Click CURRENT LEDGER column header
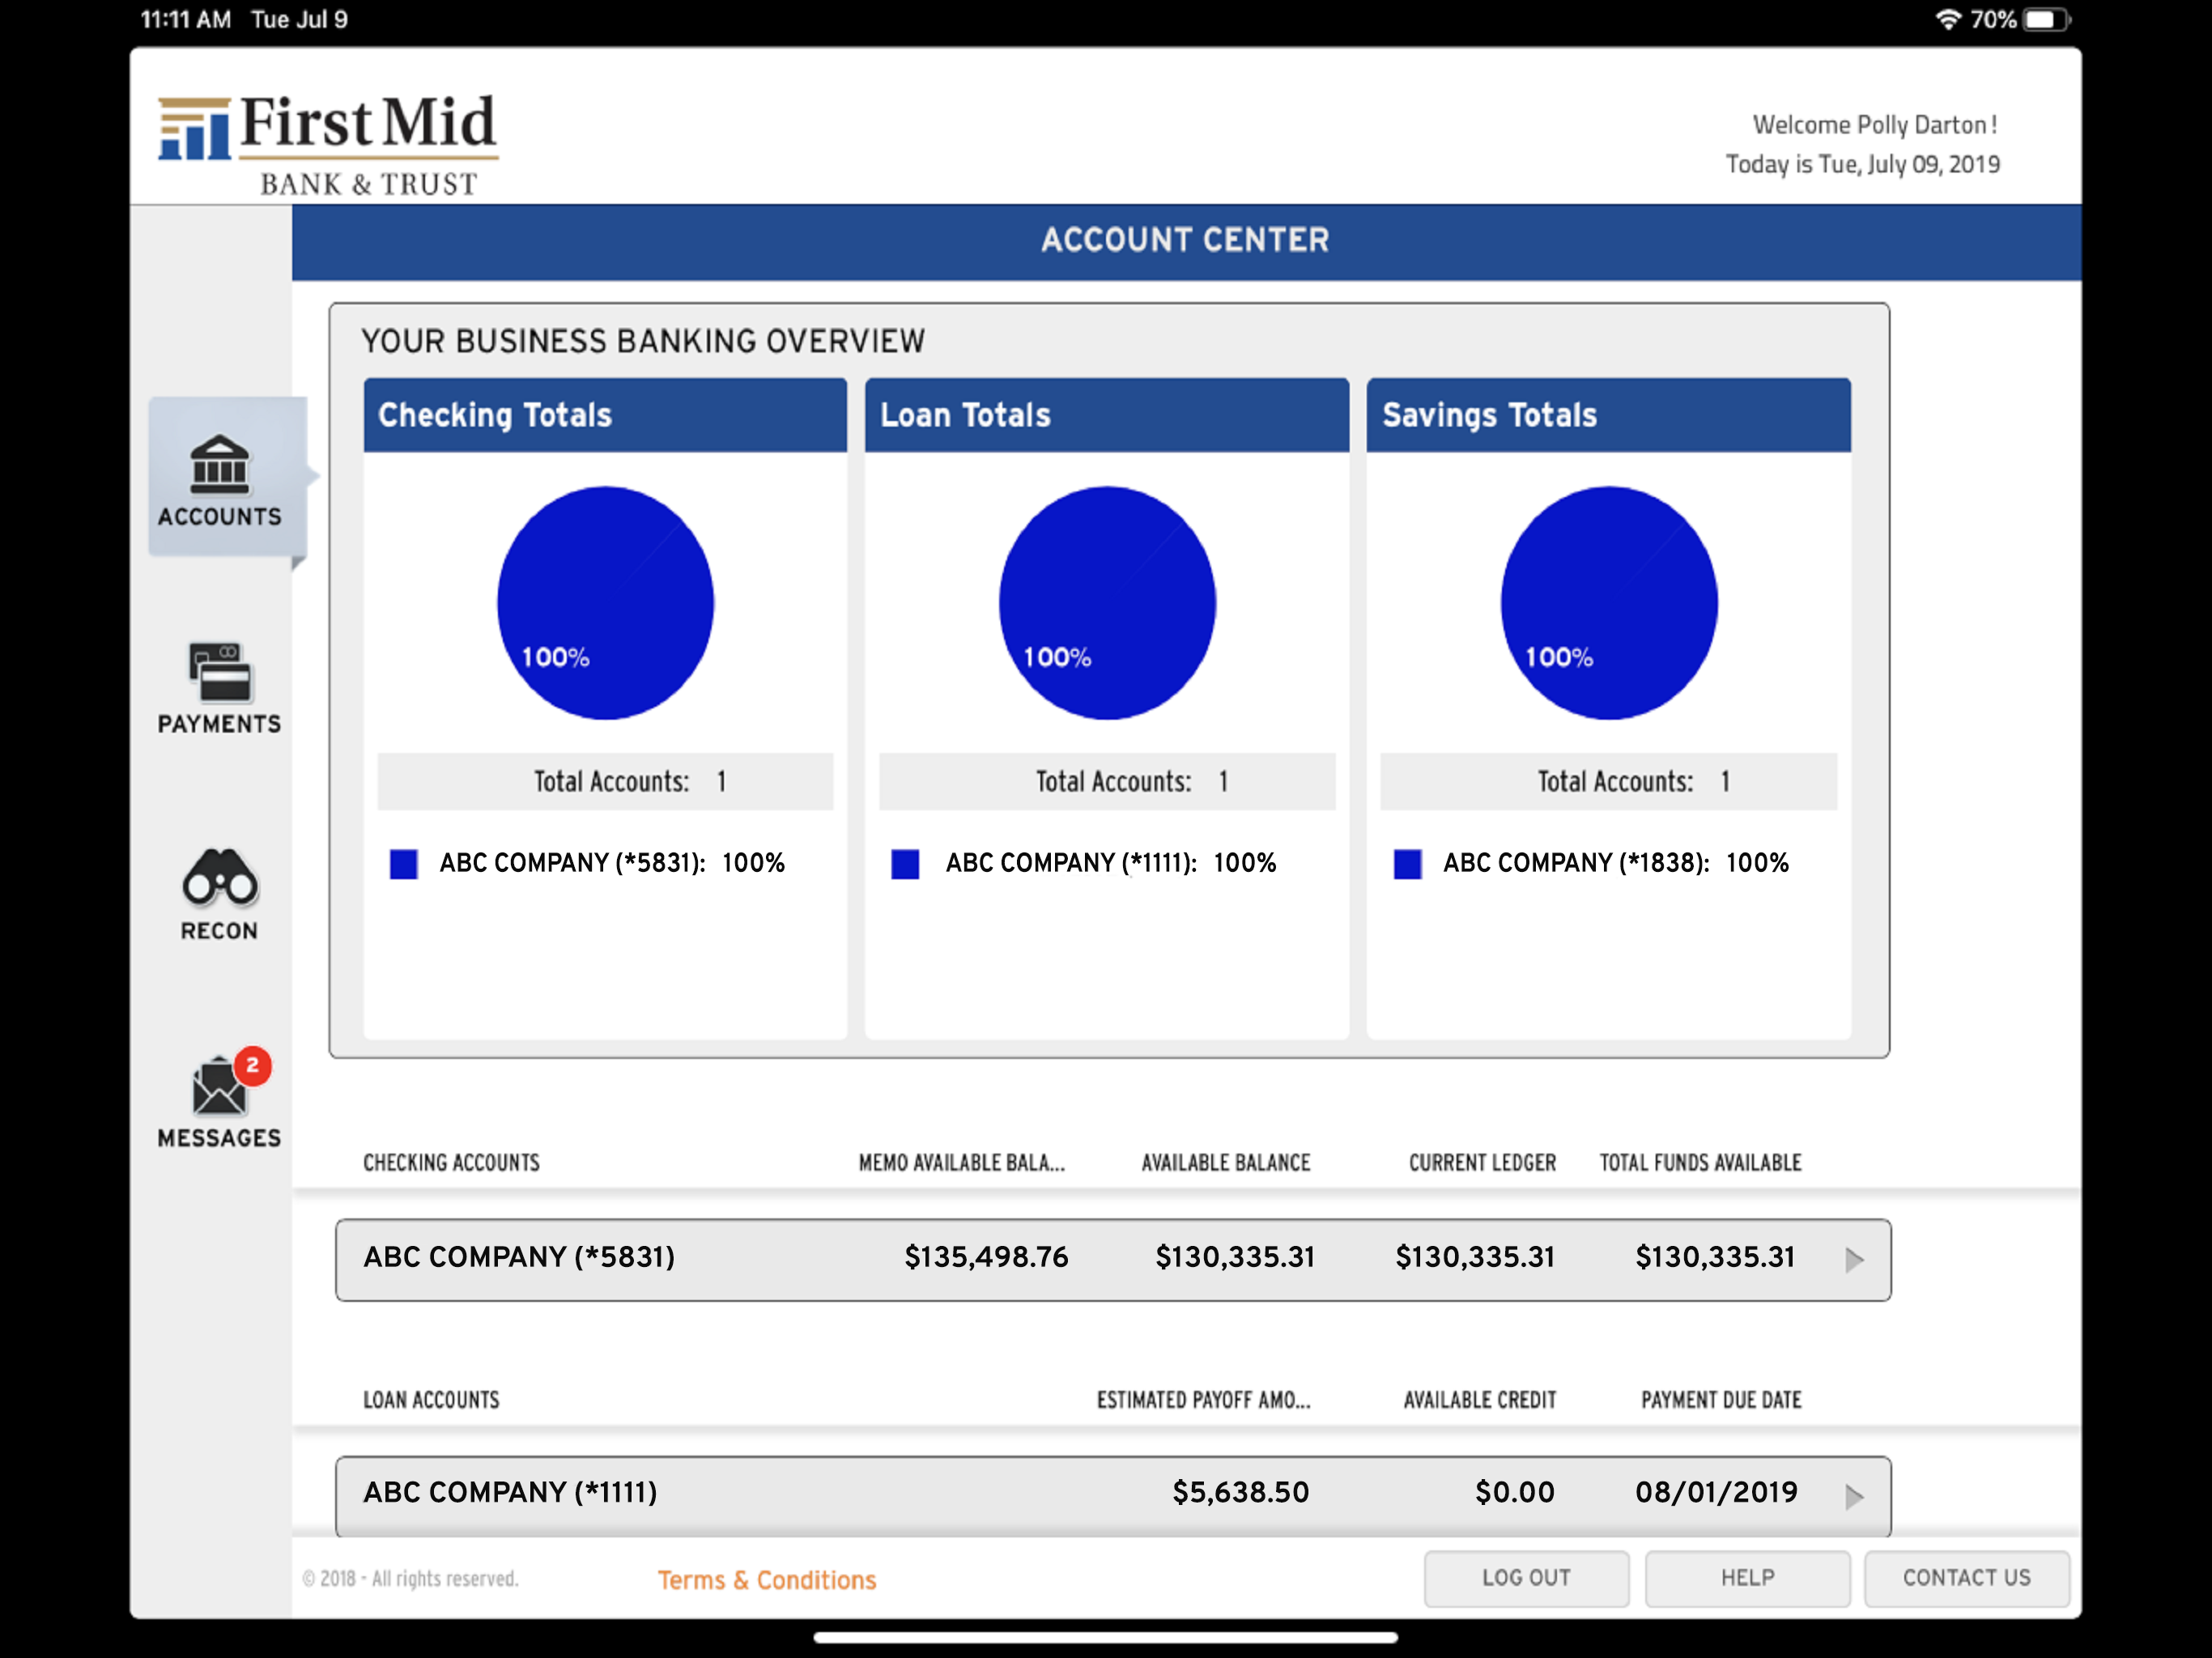This screenshot has width=2212, height=1658. (x=1482, y=1163)
